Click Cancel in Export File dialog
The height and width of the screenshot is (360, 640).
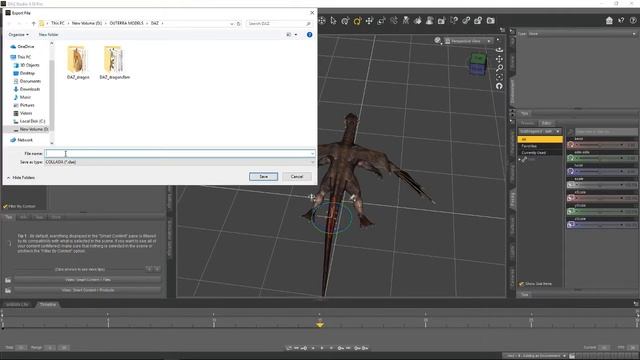[297, 177]
